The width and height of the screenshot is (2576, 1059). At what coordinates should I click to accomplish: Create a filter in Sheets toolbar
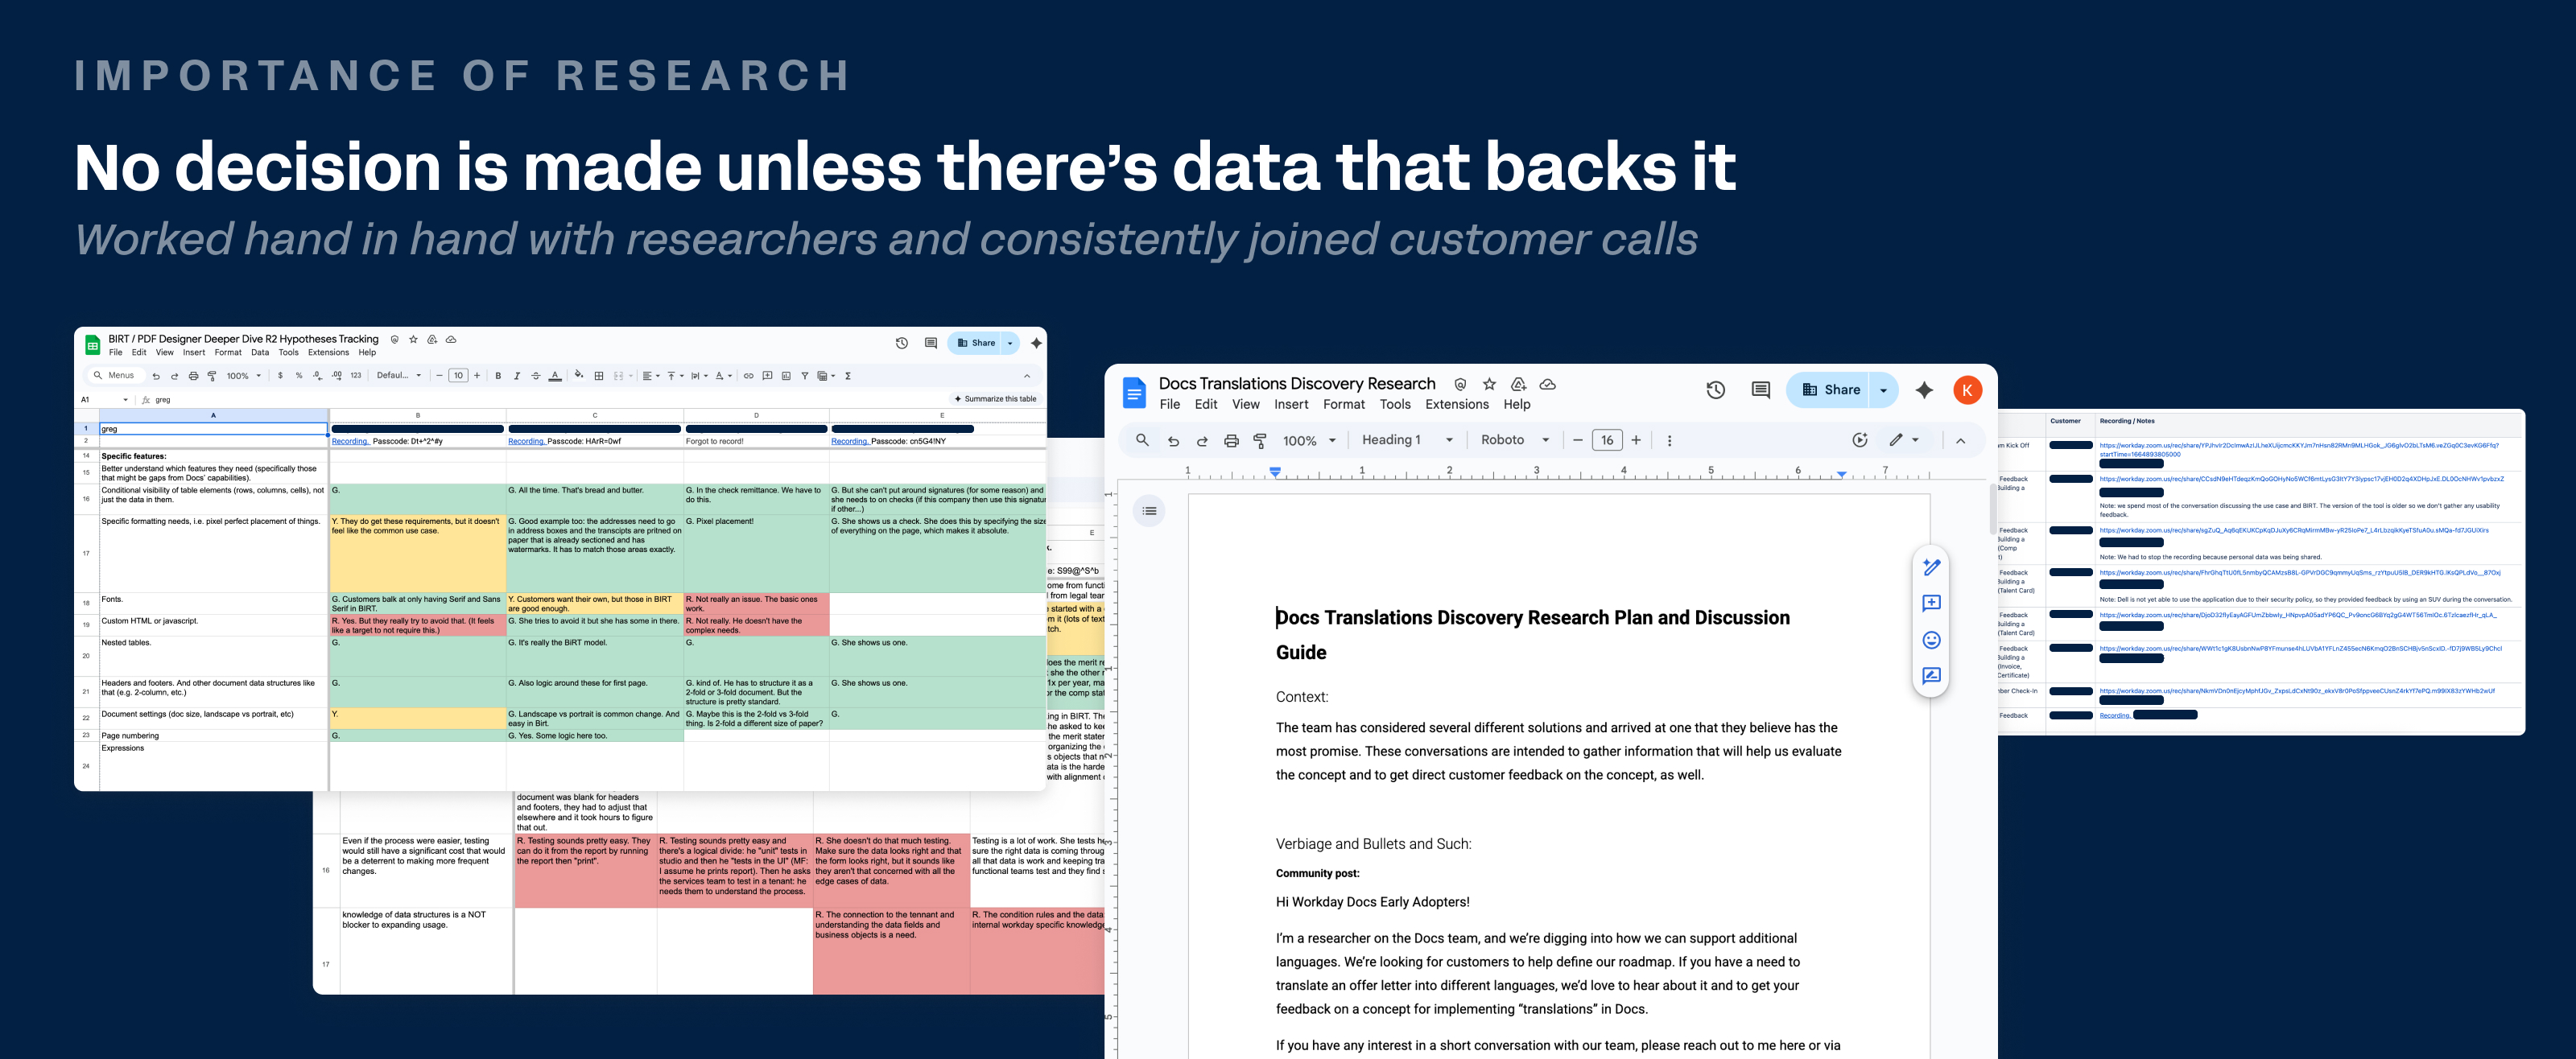(x=805, y=376)
